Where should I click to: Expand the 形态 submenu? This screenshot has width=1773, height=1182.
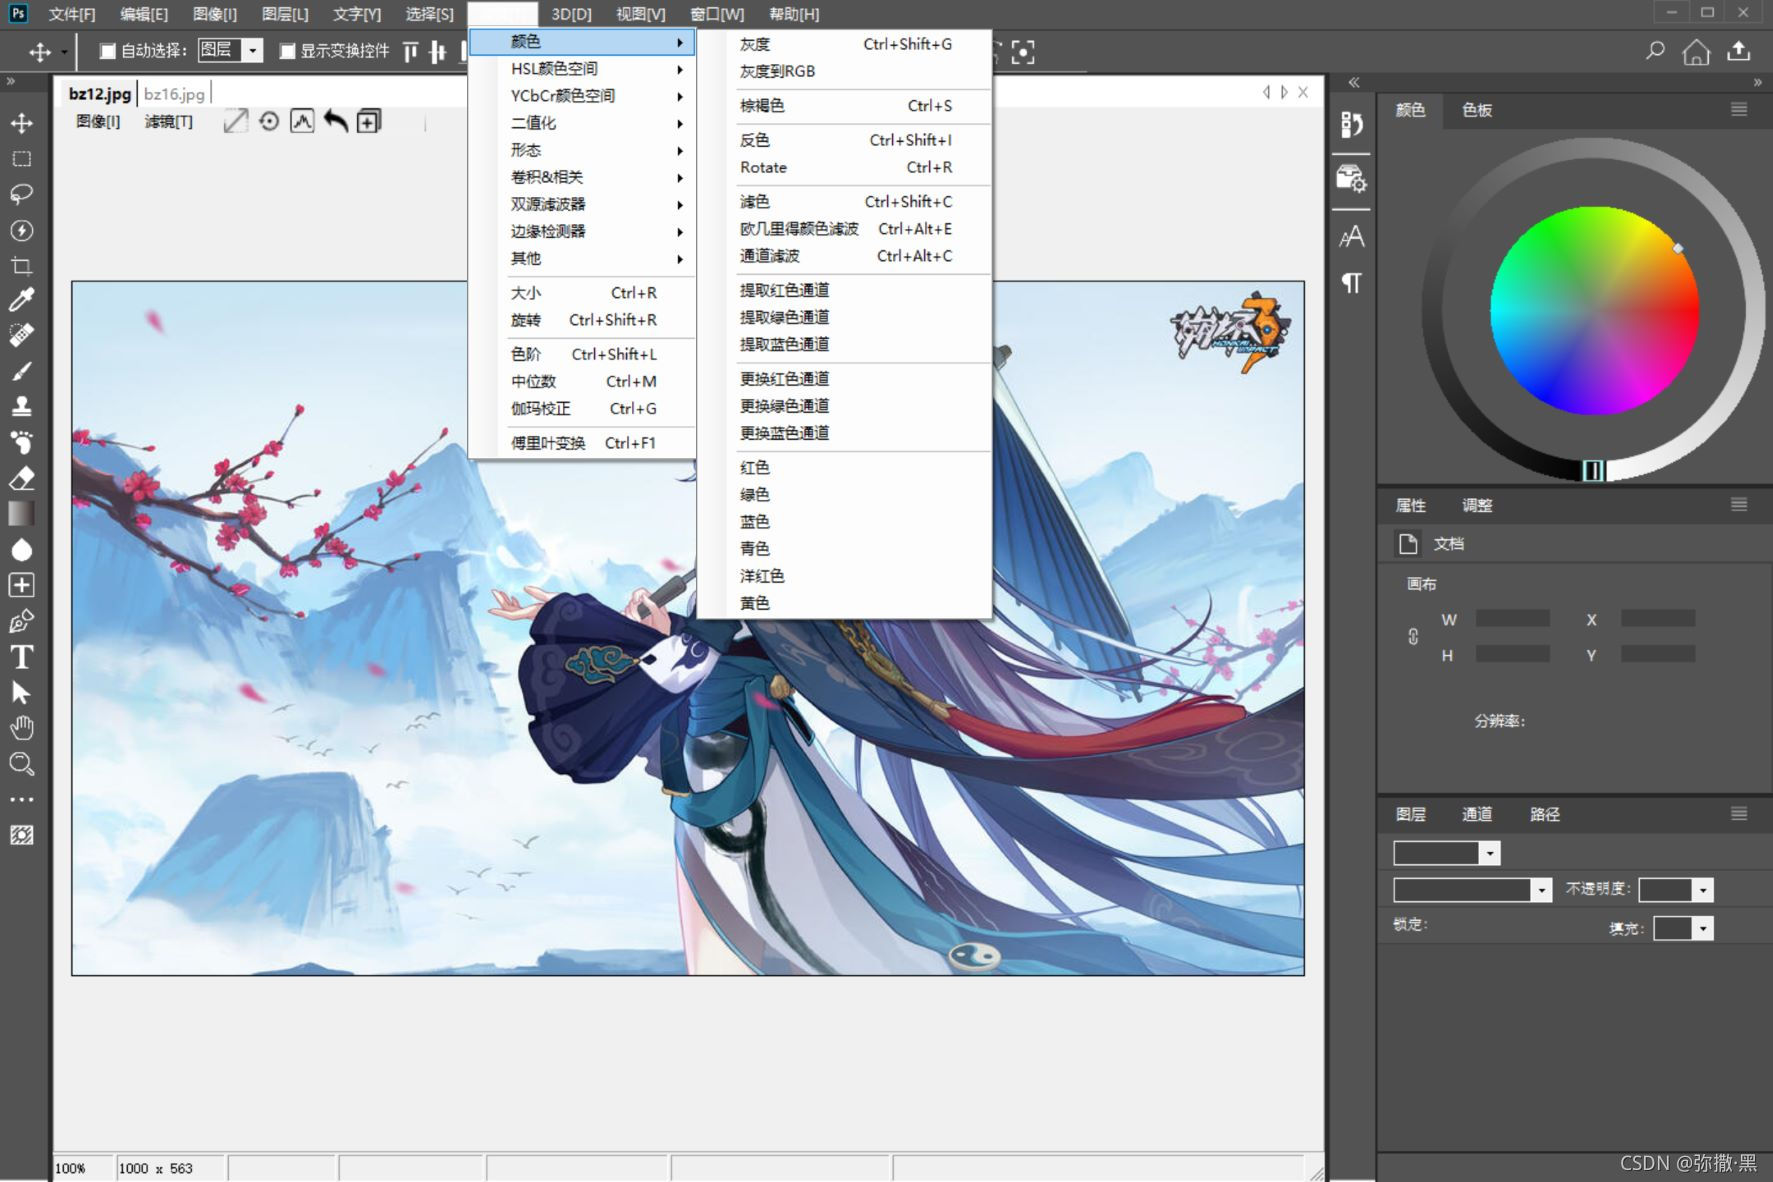pyautogui.click(x=582, y=150)
